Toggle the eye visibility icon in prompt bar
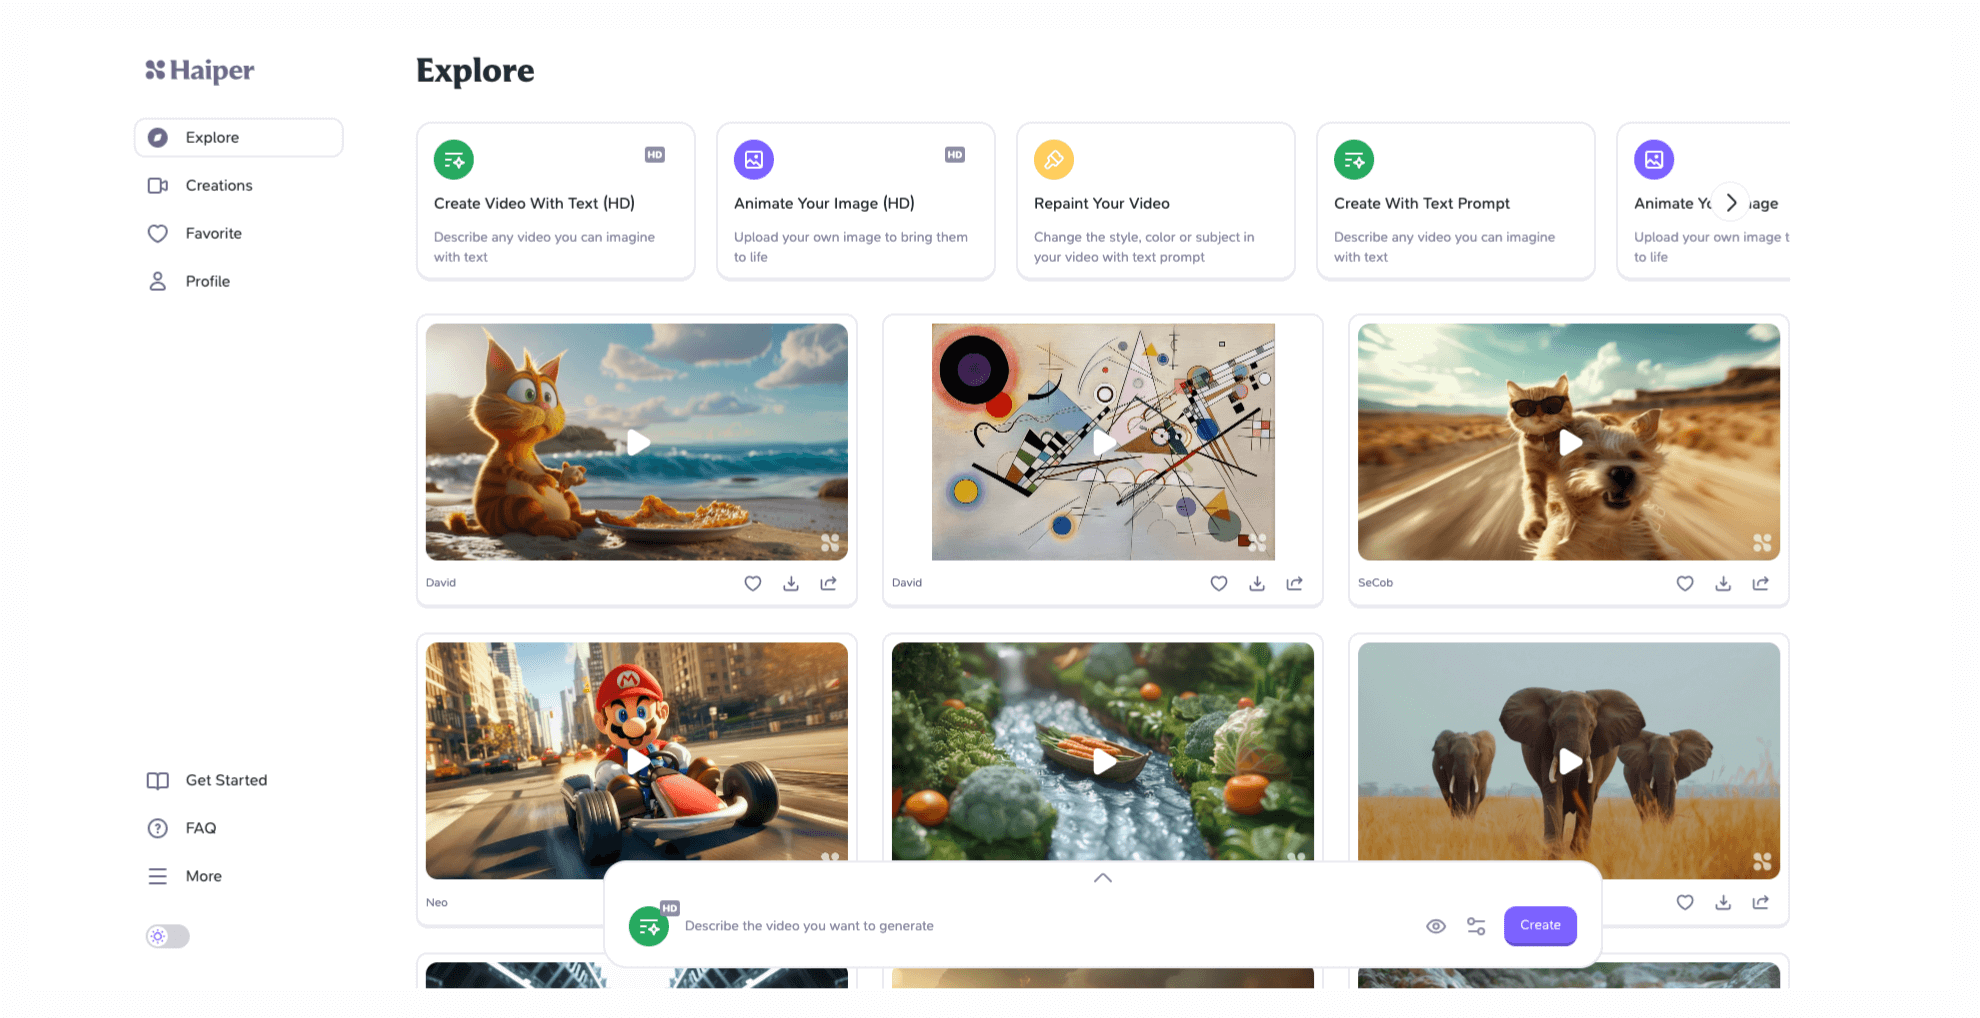Viewport: 1980px width, 1018px height. click(1436, 926)
